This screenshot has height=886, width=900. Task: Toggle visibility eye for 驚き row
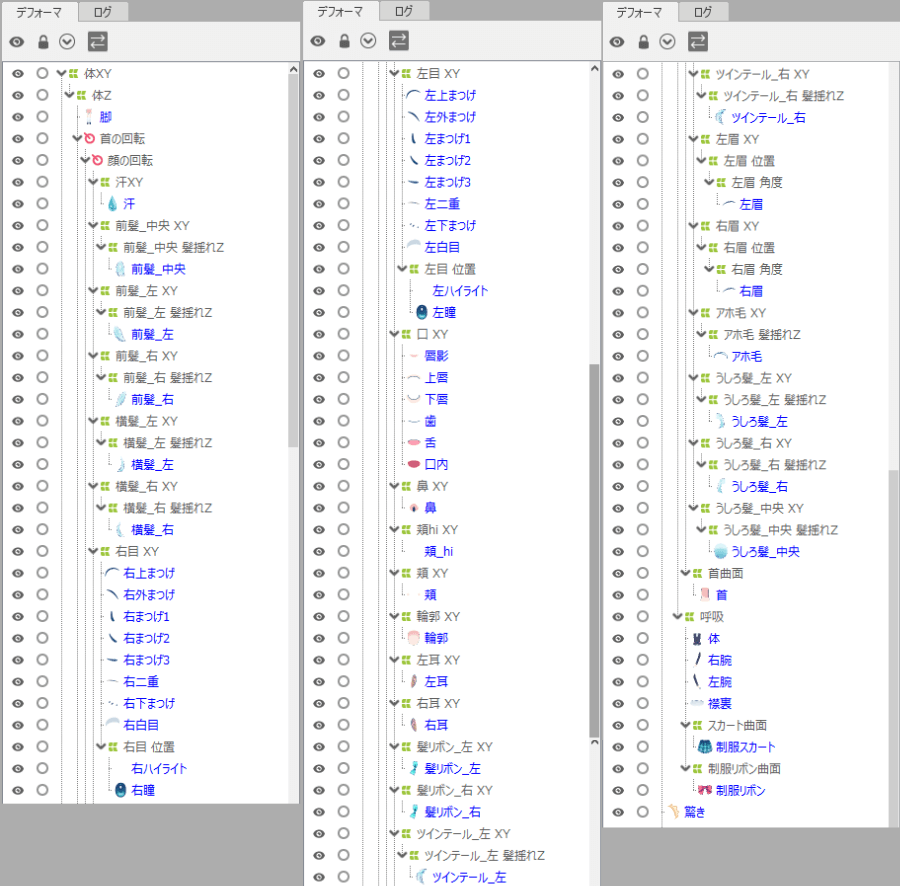point(618,812)
